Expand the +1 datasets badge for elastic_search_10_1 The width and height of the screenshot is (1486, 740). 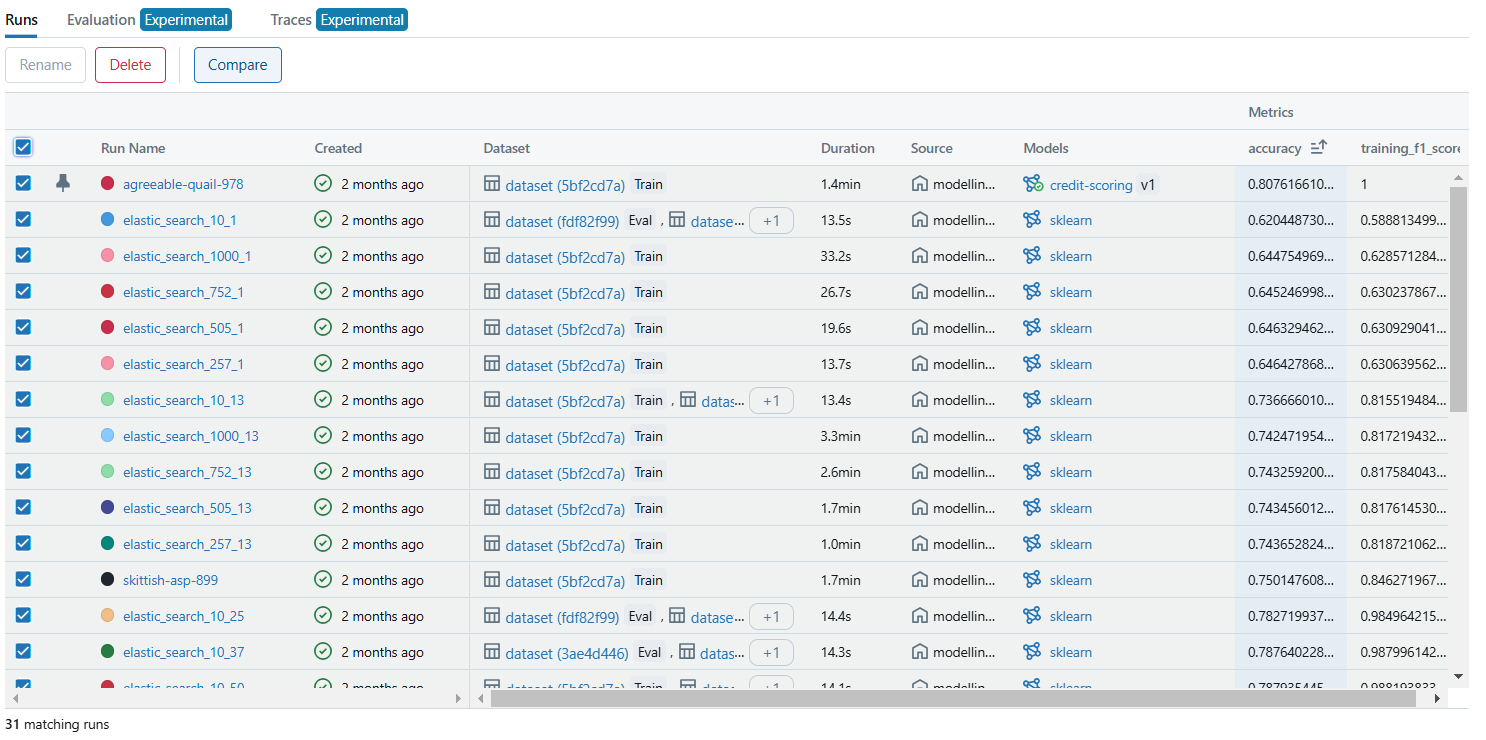[770, 220]
